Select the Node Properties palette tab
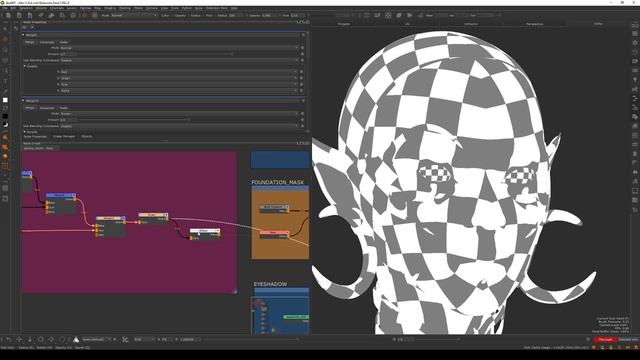The image size is (640, 360). click(35, 136)
